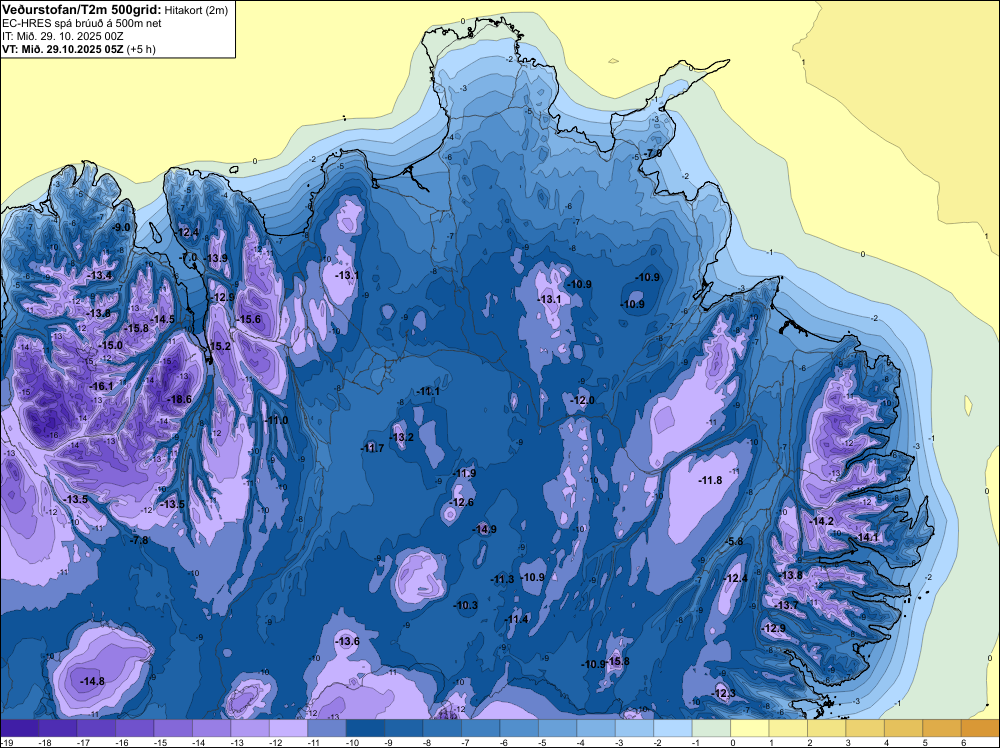Click the '-11.8' temperature reading
Screen dimensions: 1000x748
pos(710,480)
